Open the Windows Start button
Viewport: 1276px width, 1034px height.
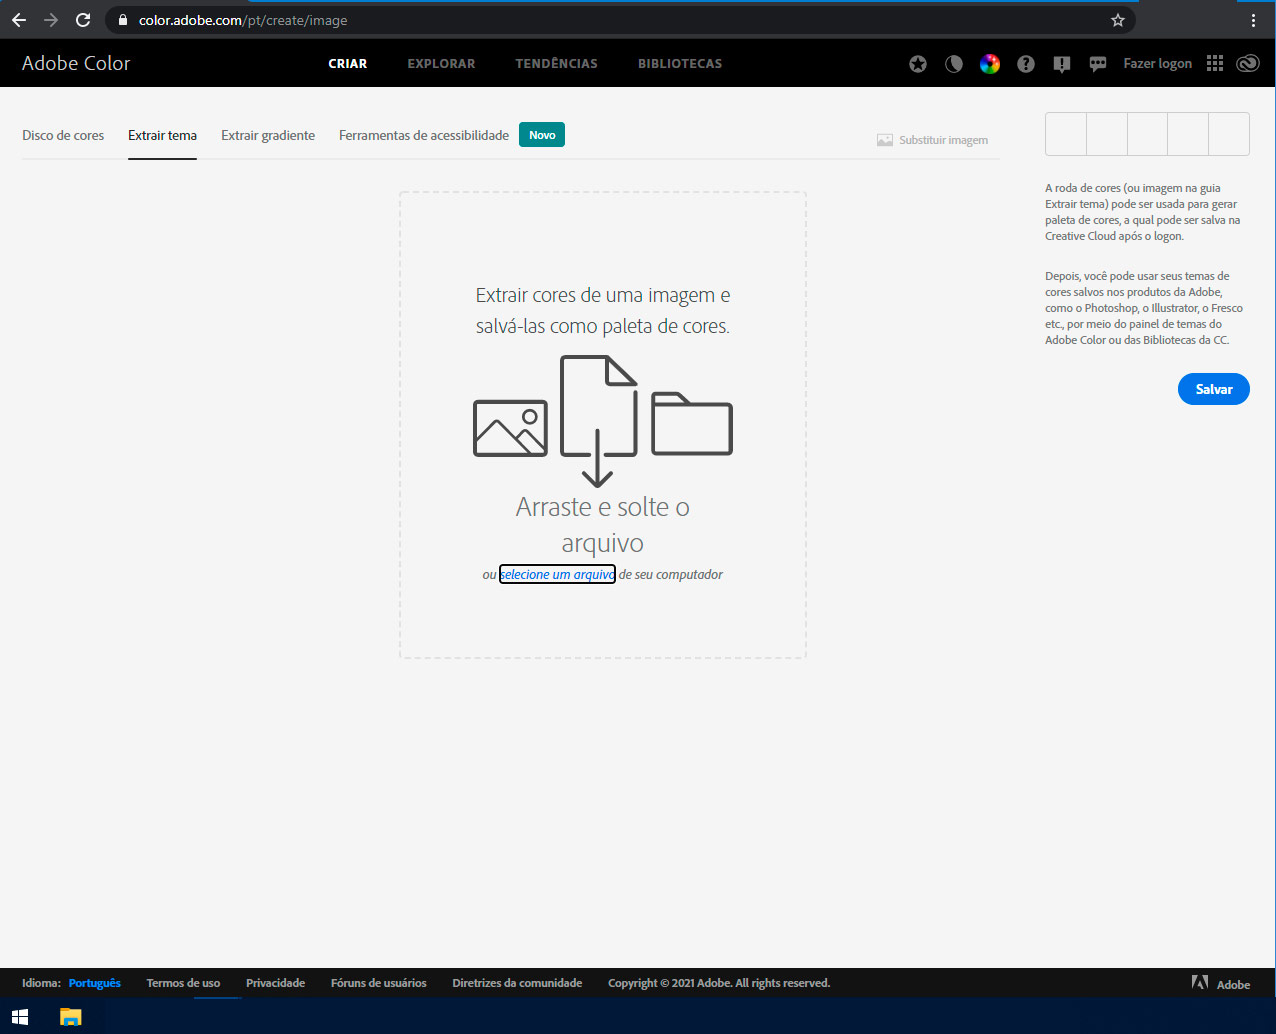[x=20, y=1017]
